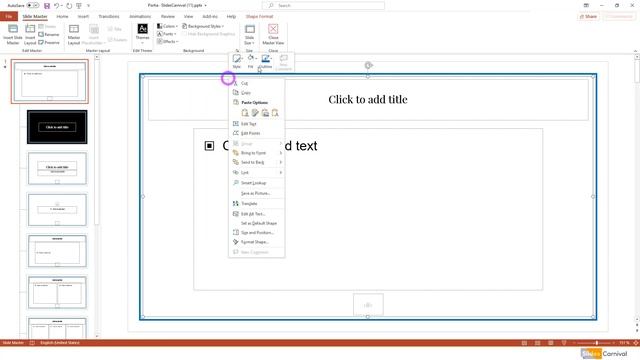Switch to the Shape Format tab
This screenshot has height=360, width=640.
pos(259,16)
